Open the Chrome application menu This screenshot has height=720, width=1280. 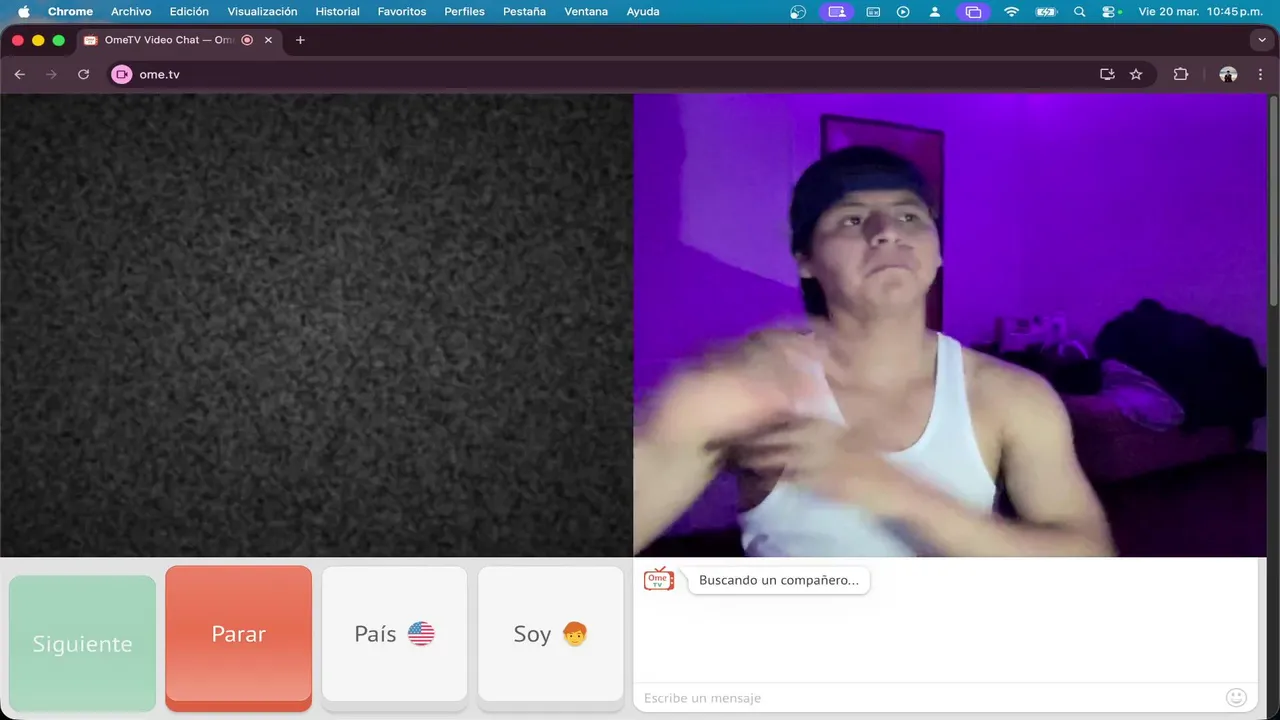tap(70, 12)
